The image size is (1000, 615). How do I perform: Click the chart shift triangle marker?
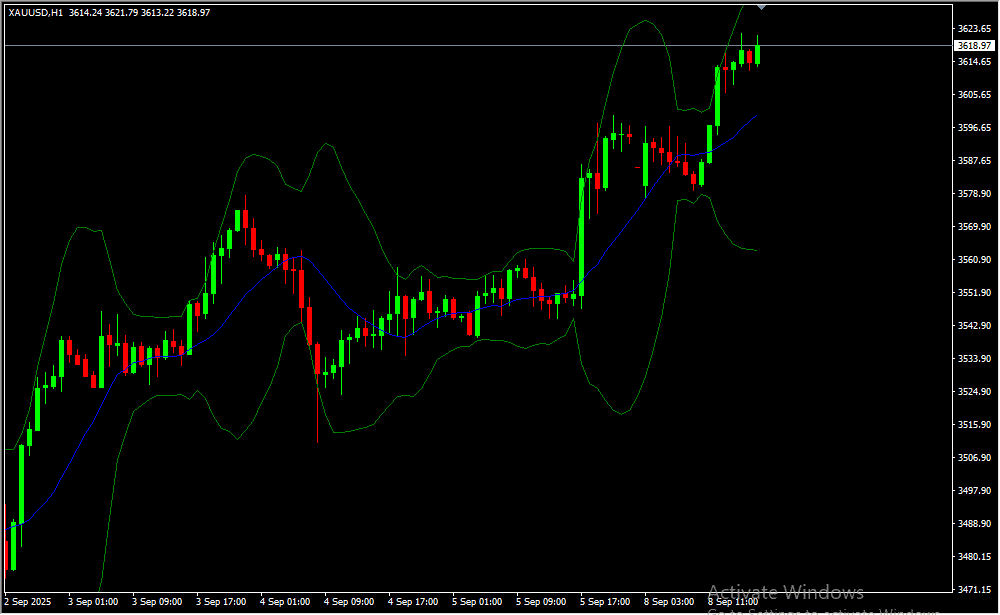pyautogui.click(x=762, y=6)
